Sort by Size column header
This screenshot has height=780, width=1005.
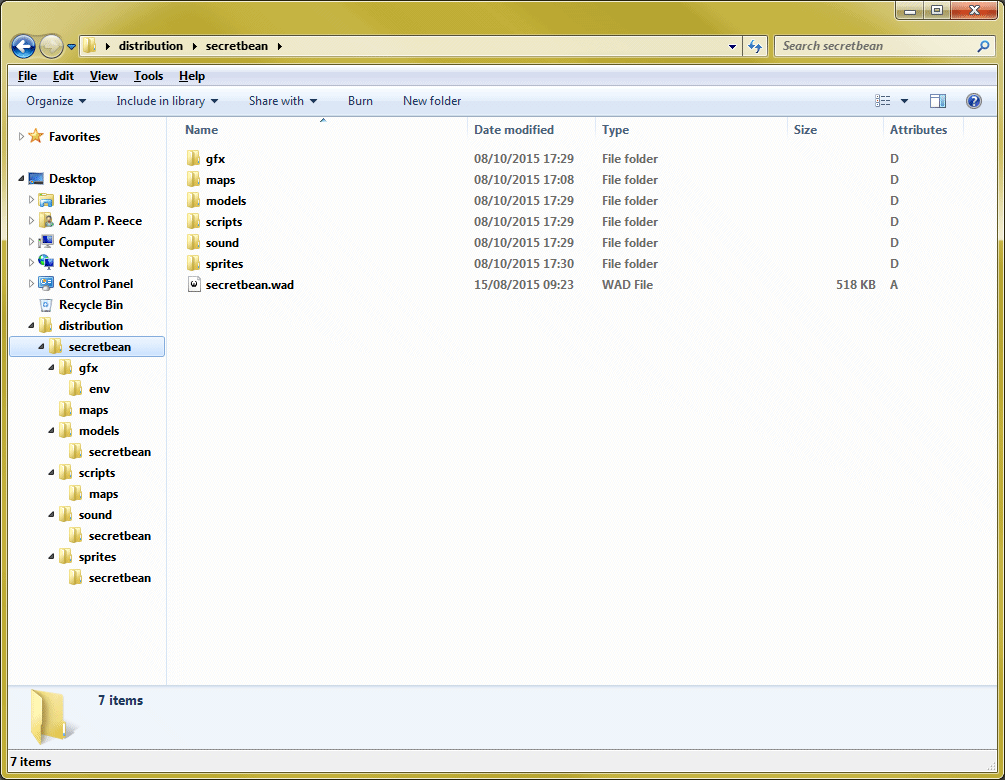[x=835, y=129]
